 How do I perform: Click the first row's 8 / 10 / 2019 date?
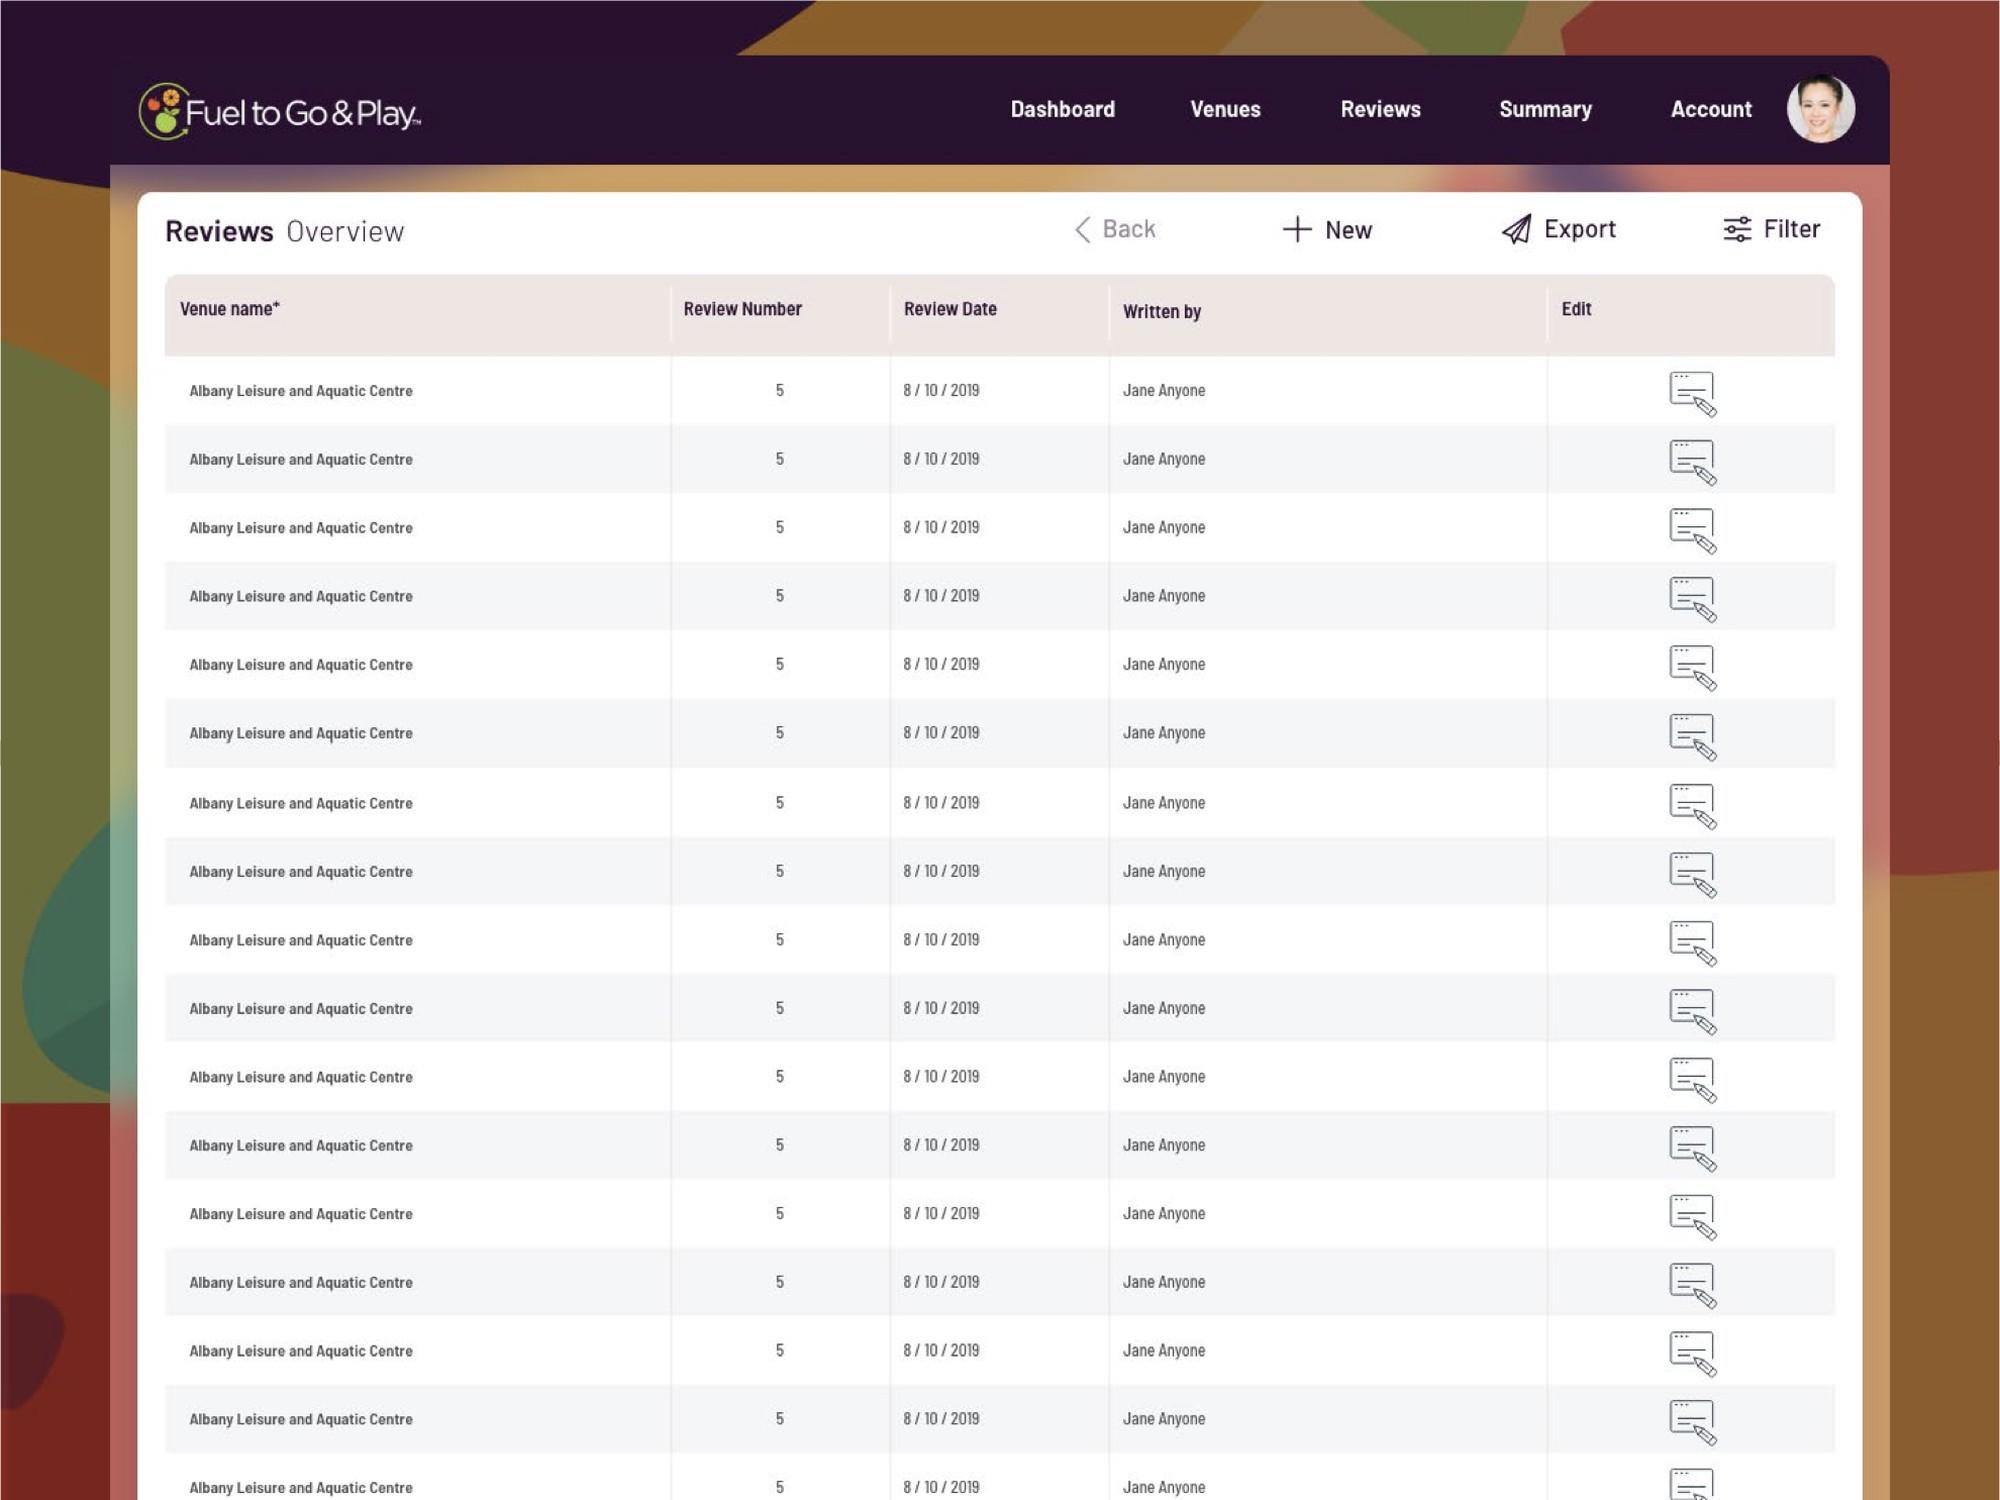click(941, 390)
